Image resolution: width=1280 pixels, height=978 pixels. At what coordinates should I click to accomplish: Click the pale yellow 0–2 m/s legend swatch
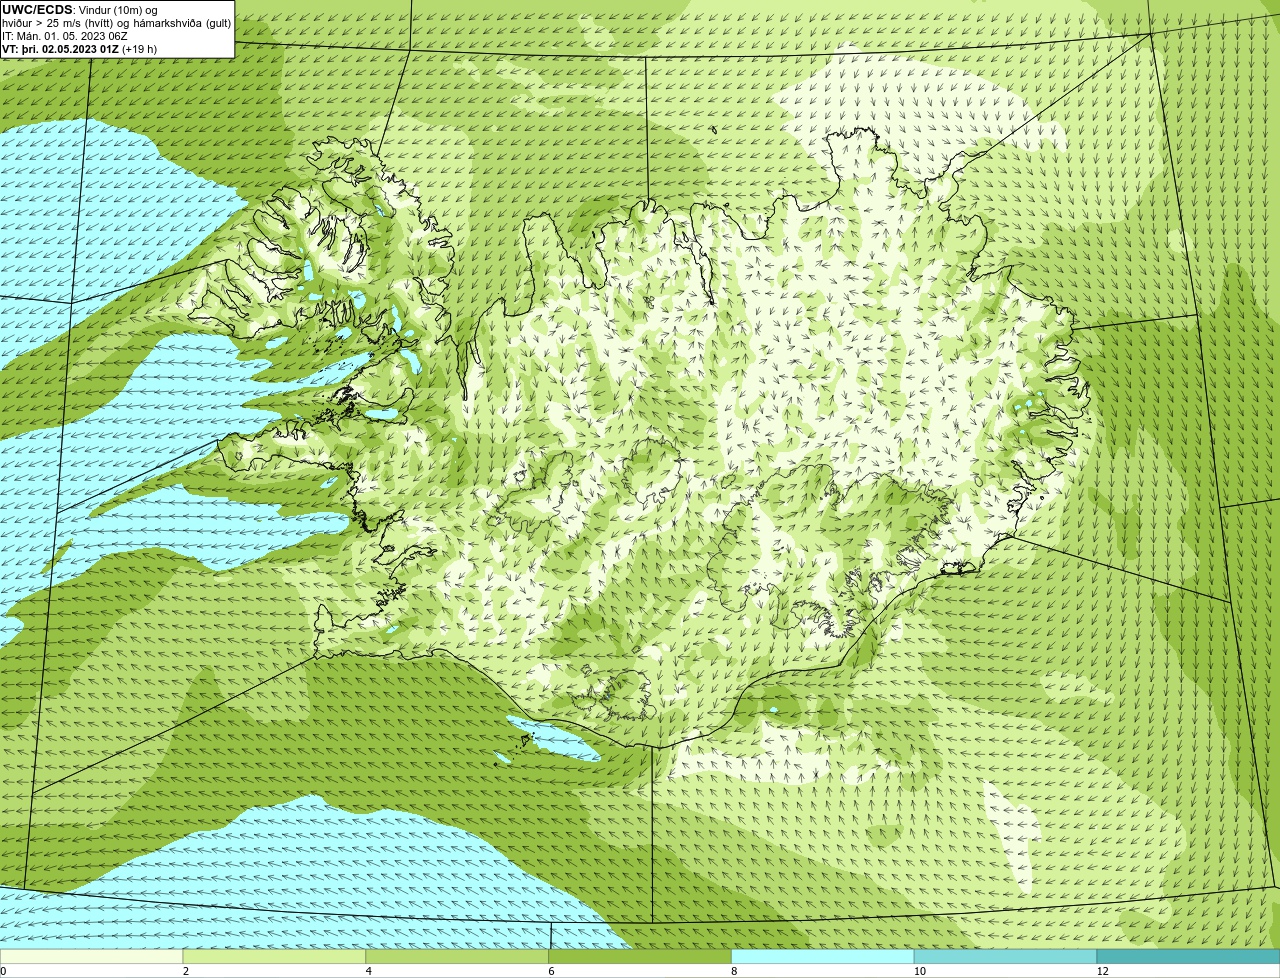click(x=91, y=957)
